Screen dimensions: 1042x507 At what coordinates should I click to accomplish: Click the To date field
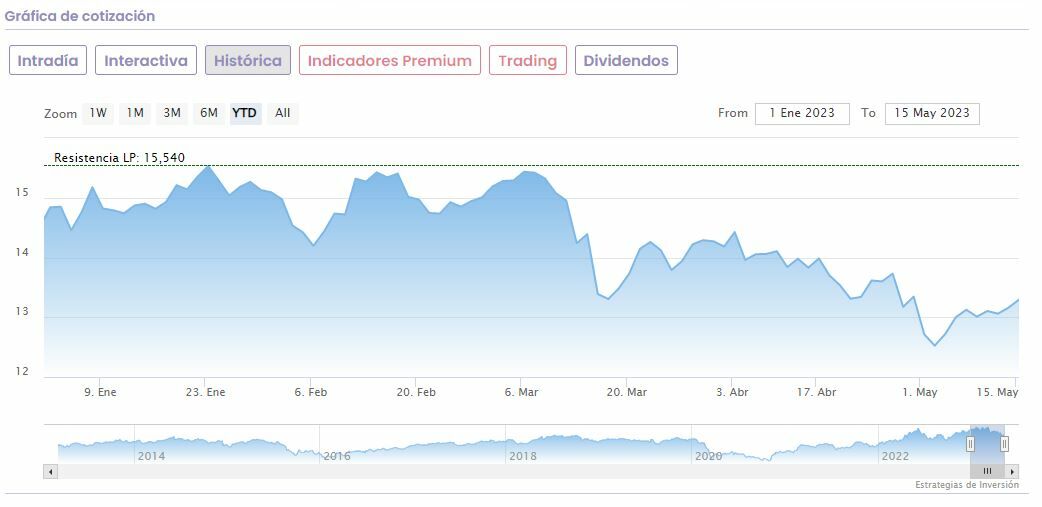[x=932, y=113]
